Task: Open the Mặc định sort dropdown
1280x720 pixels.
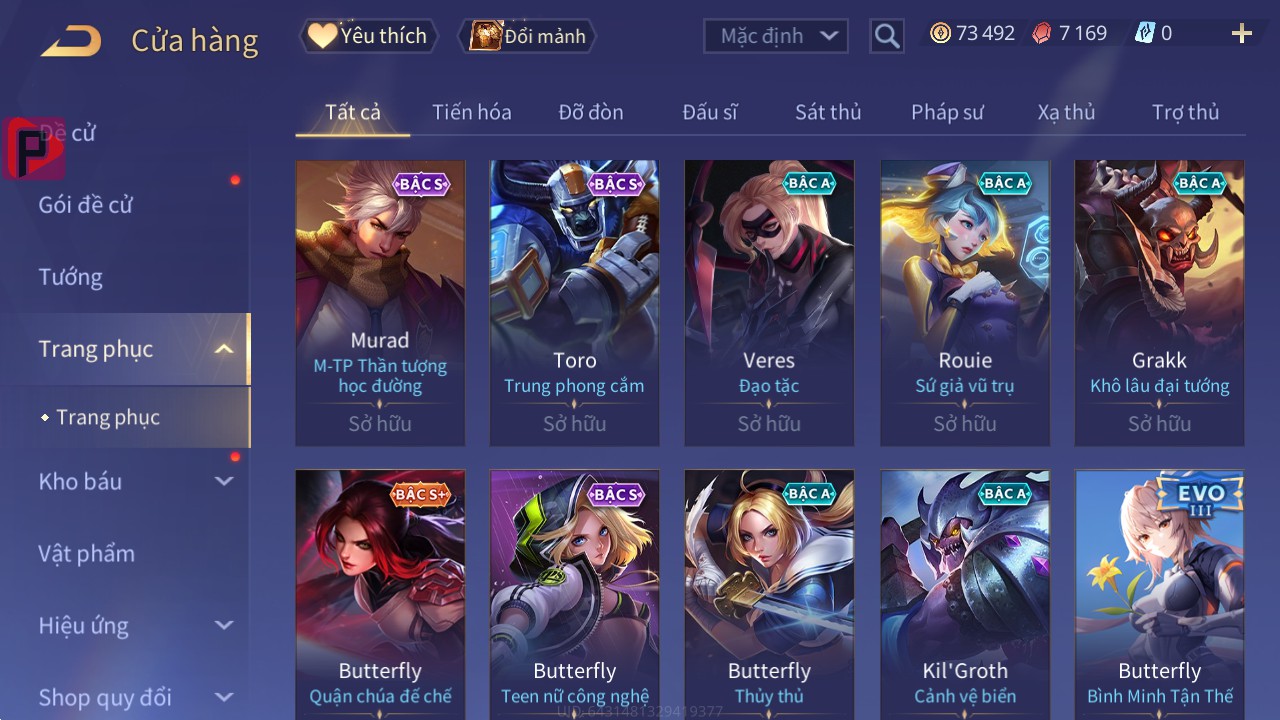Action: tap(776, 36)
